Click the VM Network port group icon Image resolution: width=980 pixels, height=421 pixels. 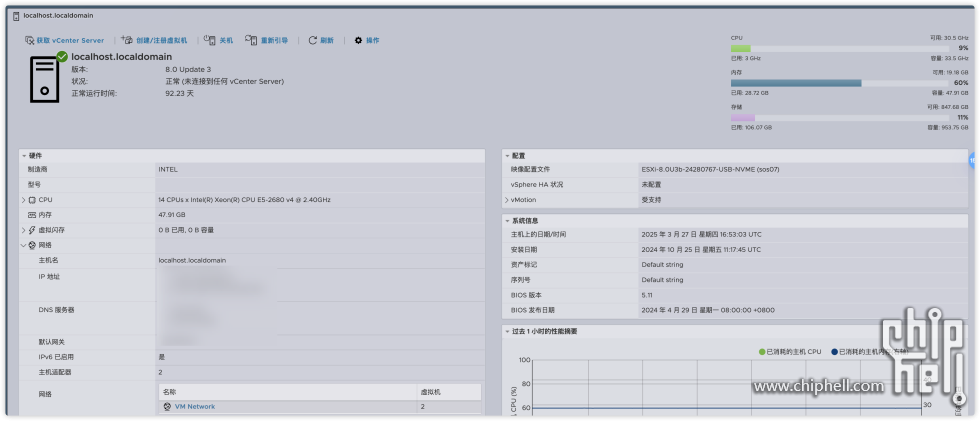point(167,407)
